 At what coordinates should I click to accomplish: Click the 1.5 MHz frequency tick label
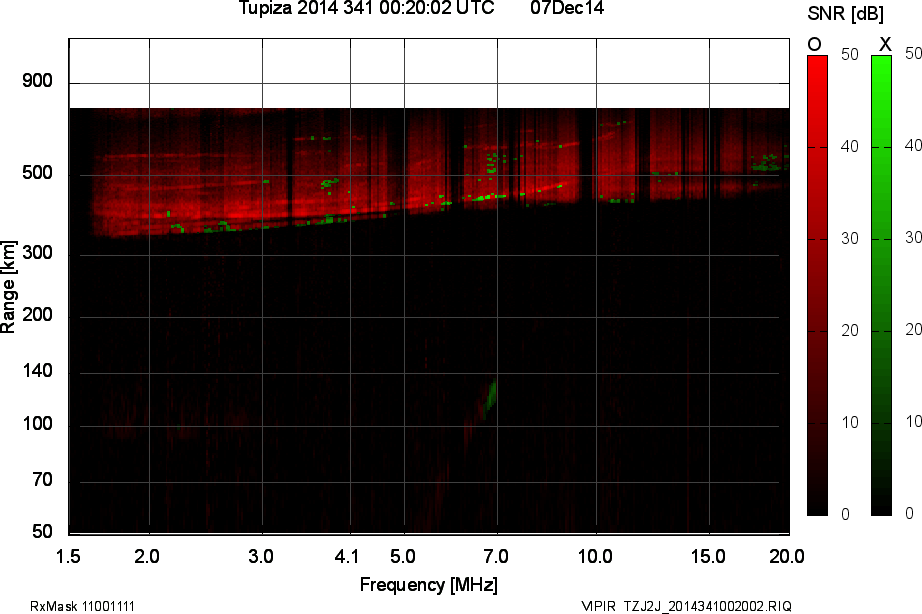(68, 554)
